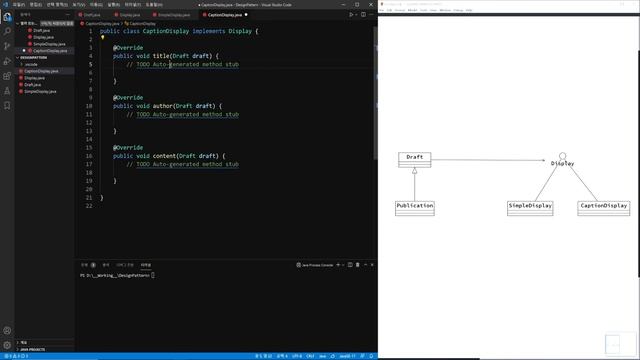
Task: Select the Terminal panel tab
Action: coord(146,265)
